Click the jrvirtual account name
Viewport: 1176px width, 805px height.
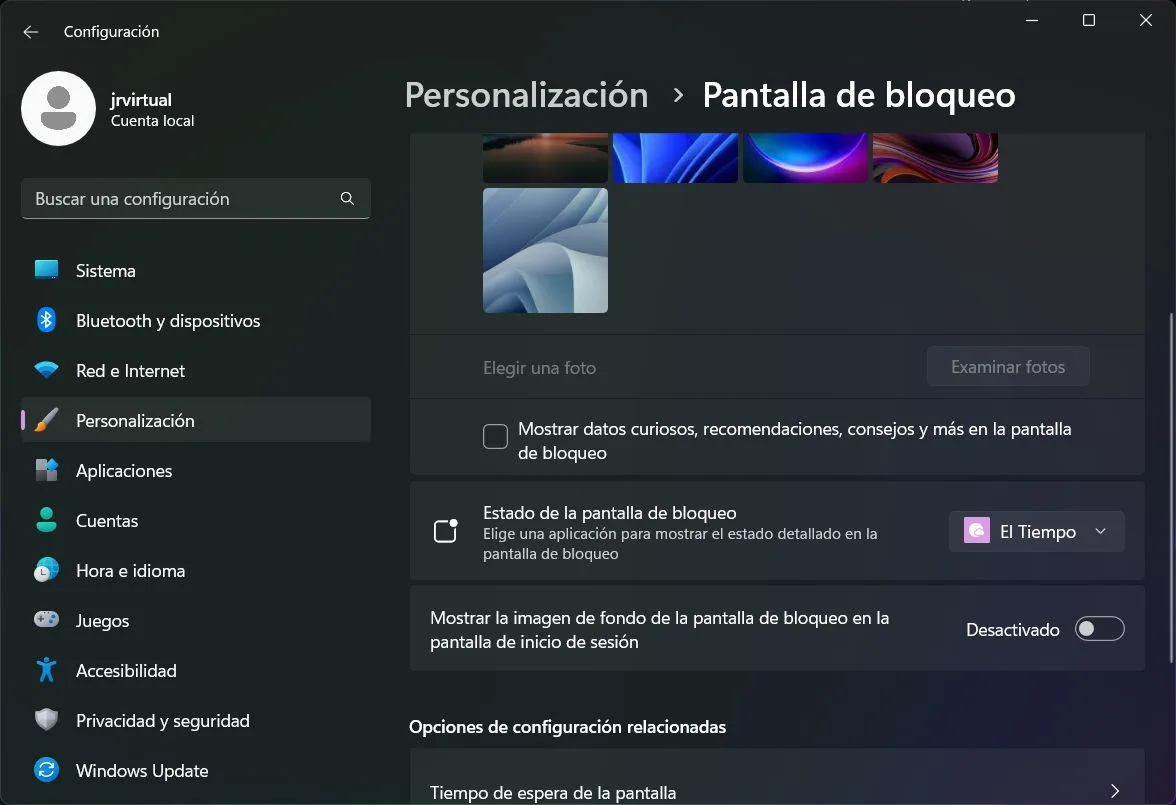tap(141, 100)
